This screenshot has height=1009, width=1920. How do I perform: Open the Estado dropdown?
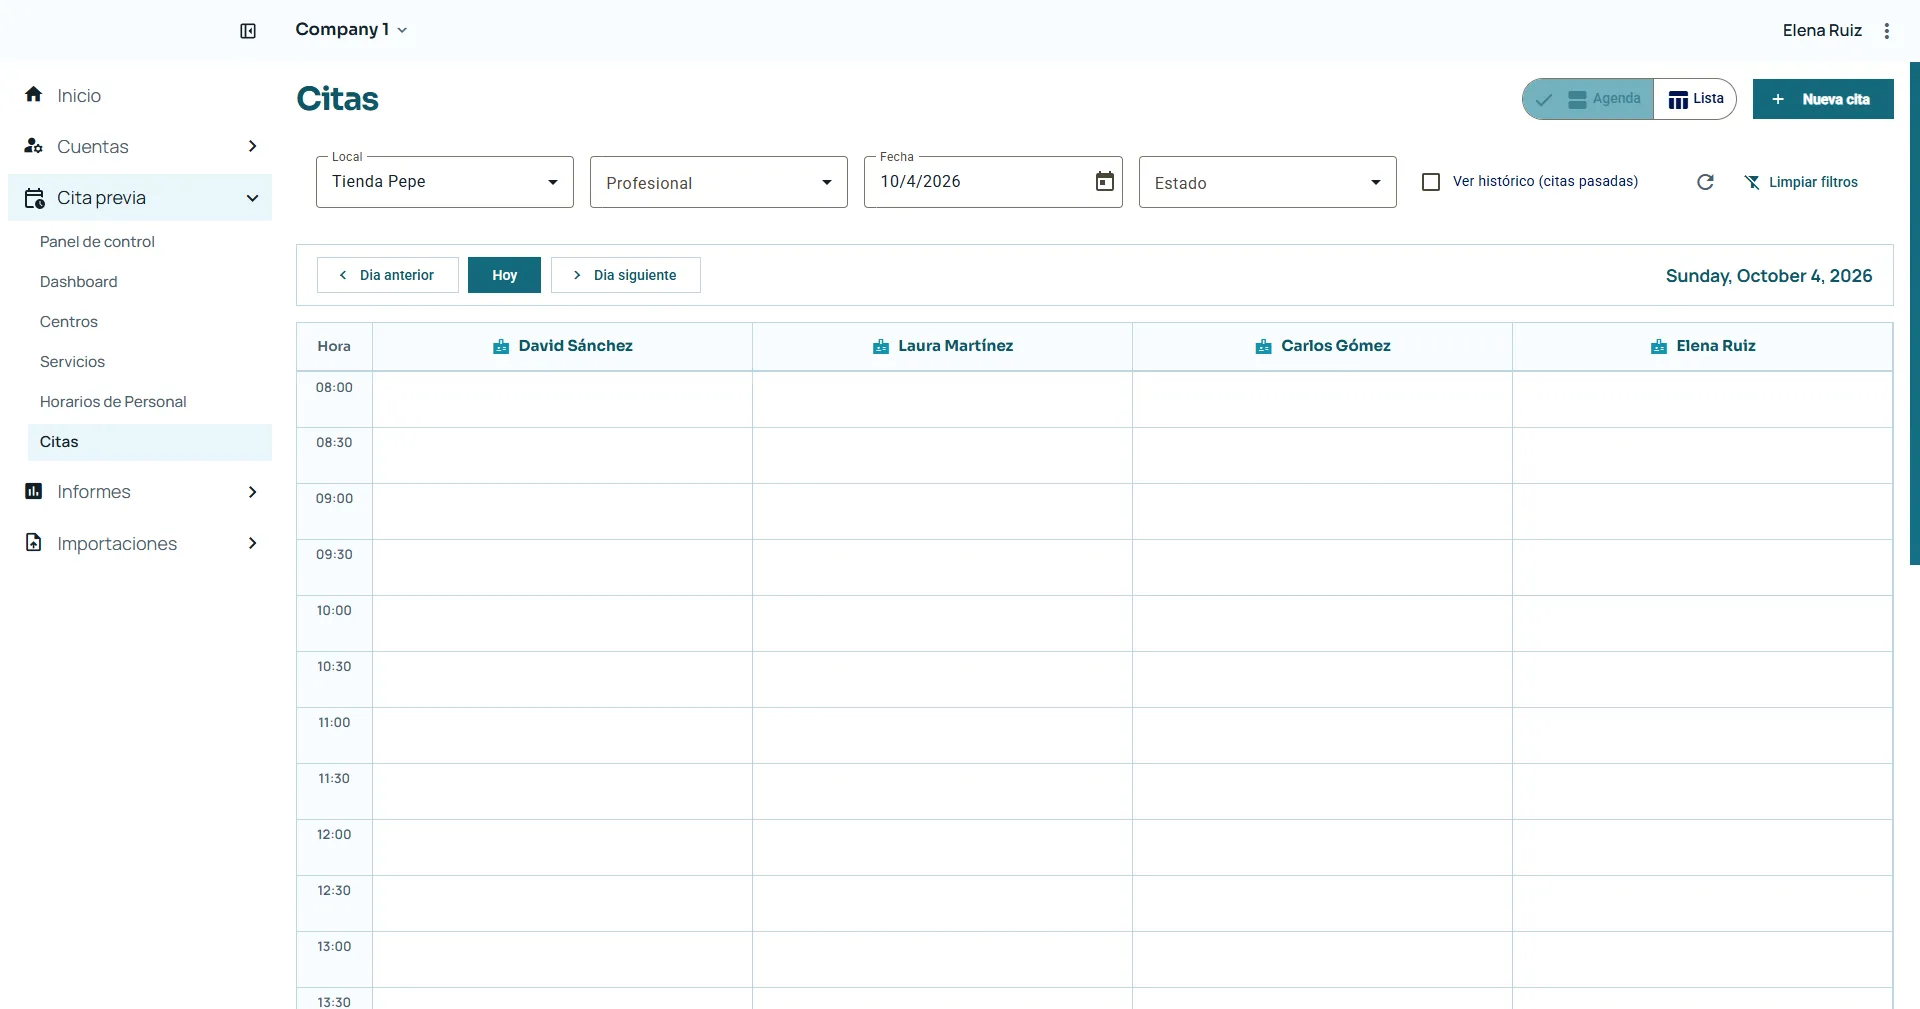pyautogui.click(x=1268, y=182)
